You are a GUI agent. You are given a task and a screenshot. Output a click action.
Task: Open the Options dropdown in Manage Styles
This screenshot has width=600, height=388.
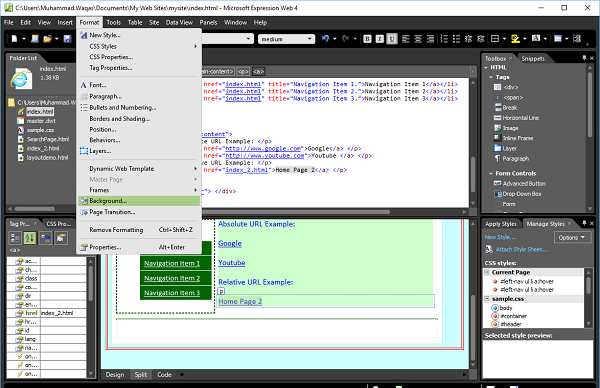[572, 238]
